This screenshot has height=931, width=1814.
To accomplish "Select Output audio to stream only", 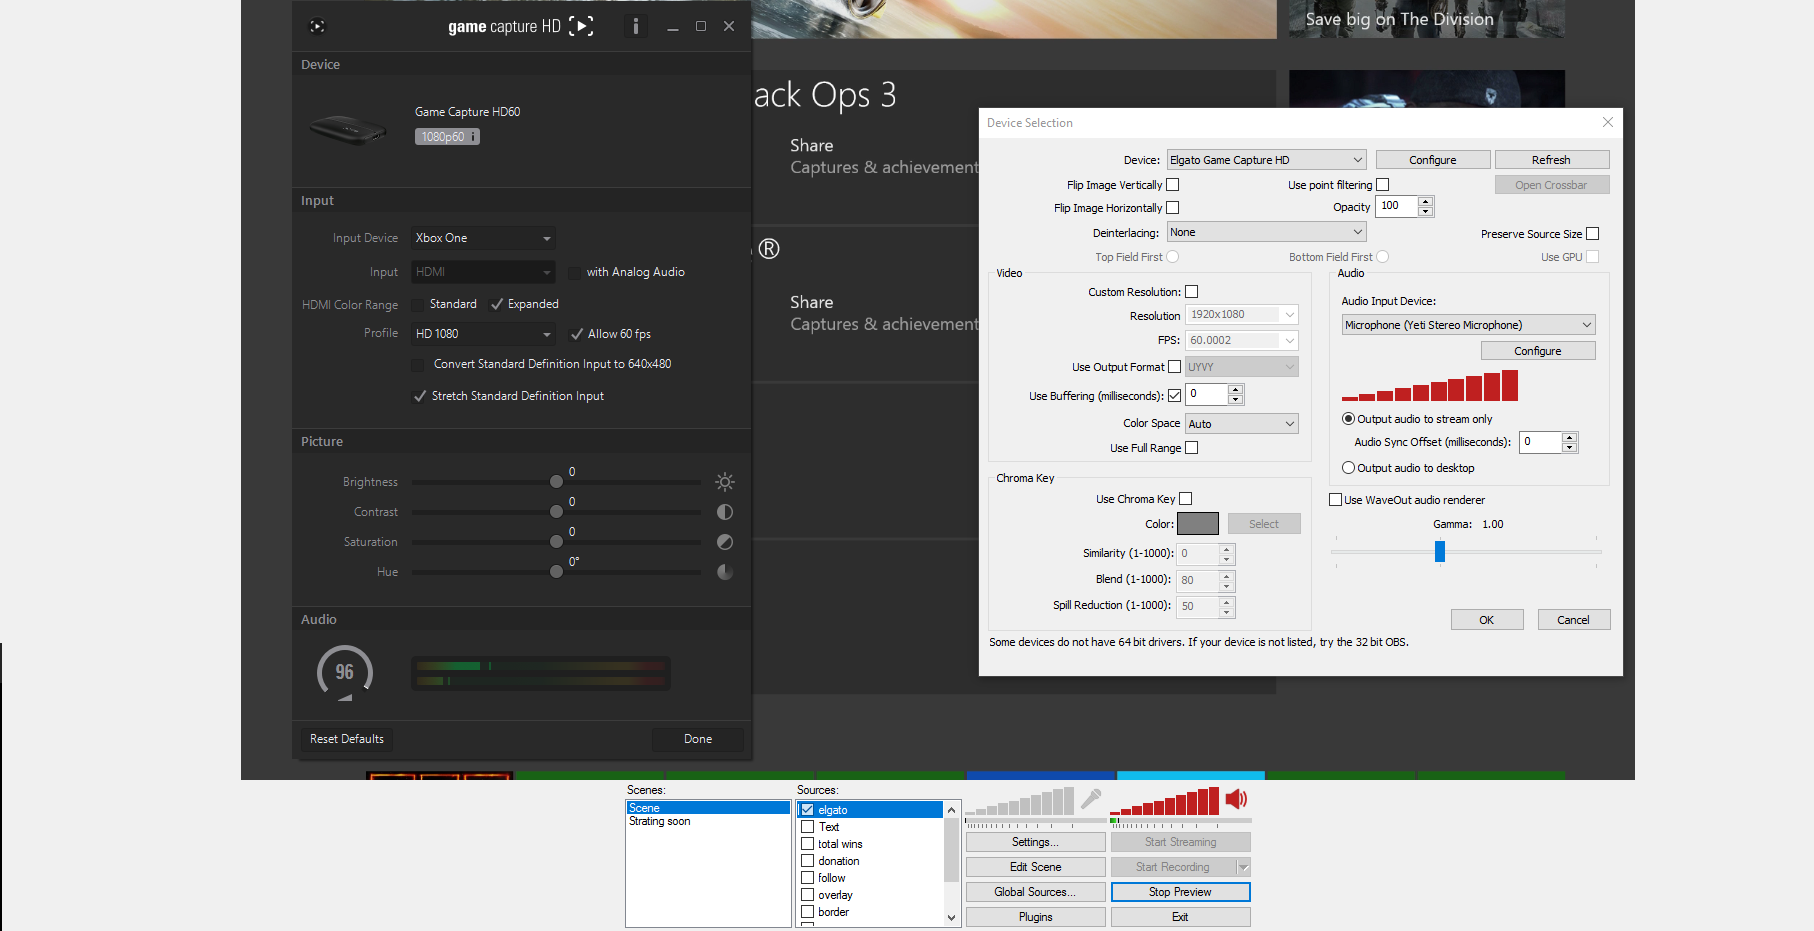I will (1348, 419).
